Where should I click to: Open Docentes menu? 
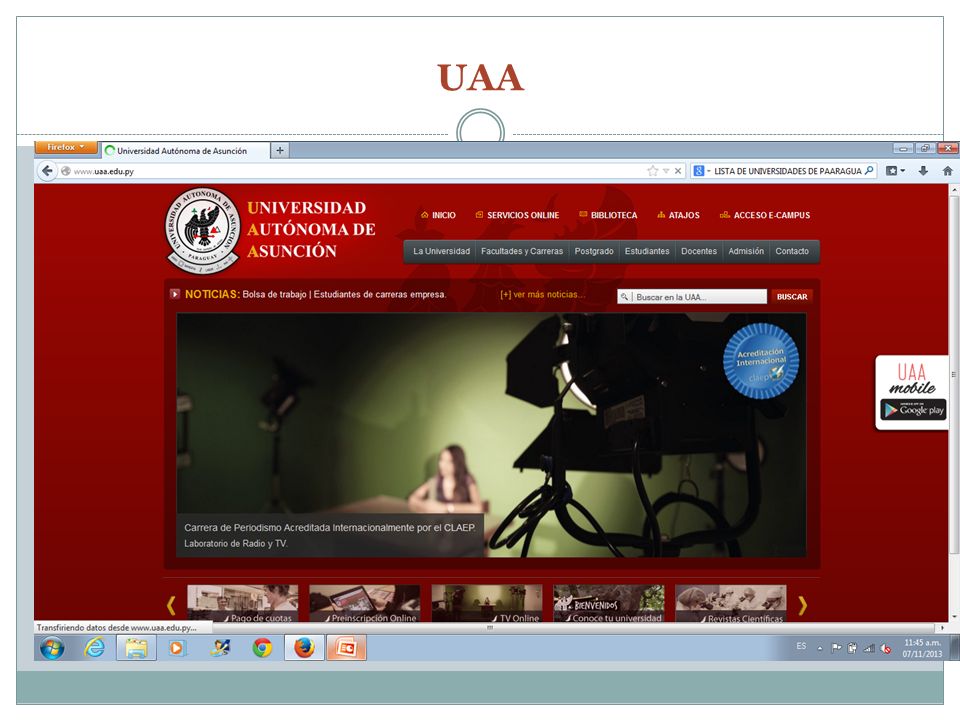click(x=699, y=251)
